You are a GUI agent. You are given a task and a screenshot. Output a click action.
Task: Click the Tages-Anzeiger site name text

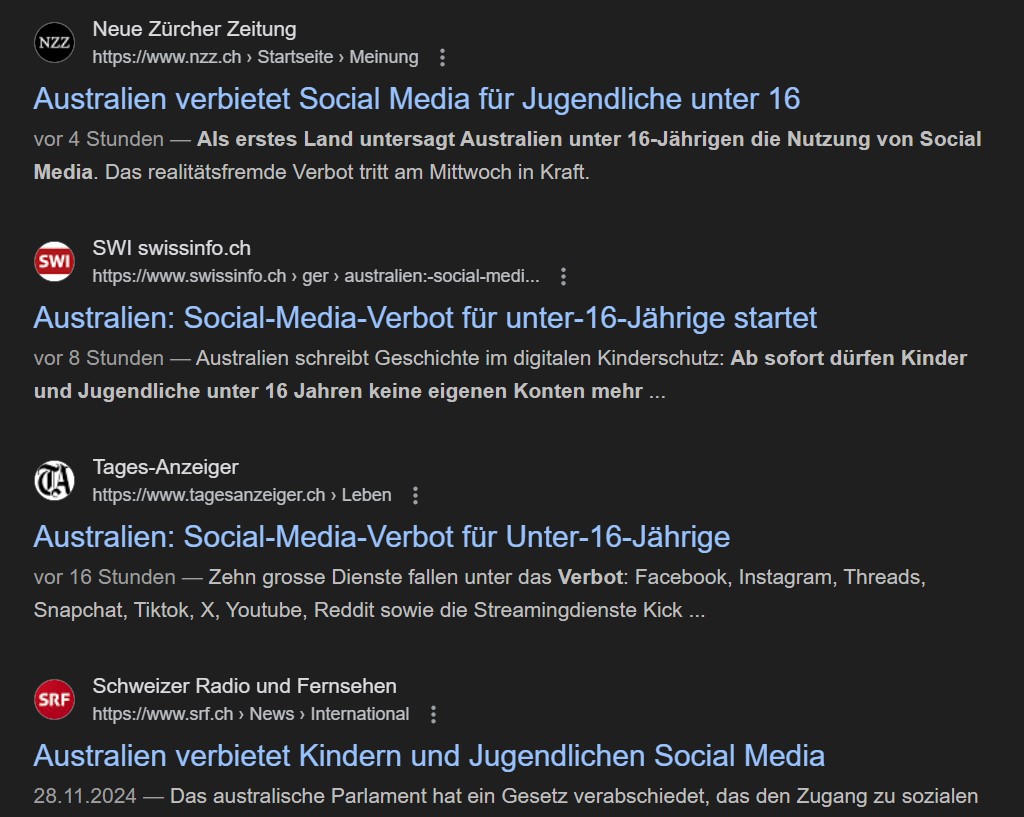coord(165,467)
